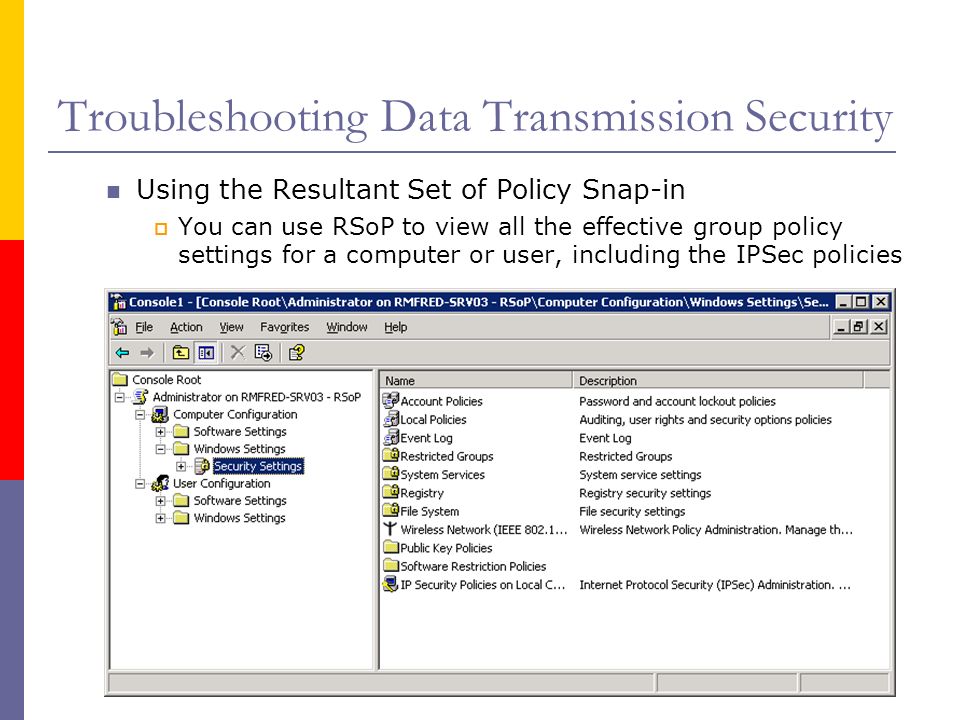Viewport: 960px width, 720px height.
Task: Click 'Restricted Groups' name text
Action: [447, 456]
